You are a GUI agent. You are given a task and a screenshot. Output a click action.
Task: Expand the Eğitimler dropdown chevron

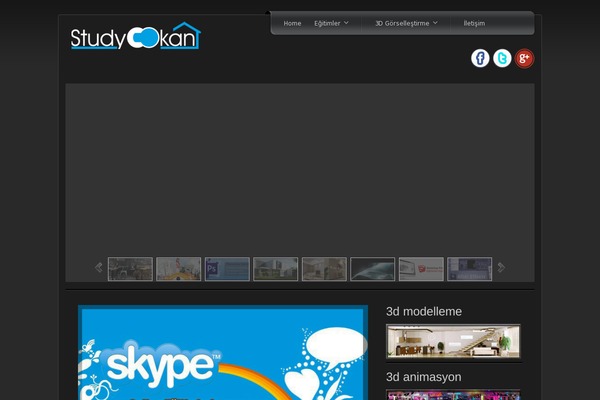(x=346, y=23)
